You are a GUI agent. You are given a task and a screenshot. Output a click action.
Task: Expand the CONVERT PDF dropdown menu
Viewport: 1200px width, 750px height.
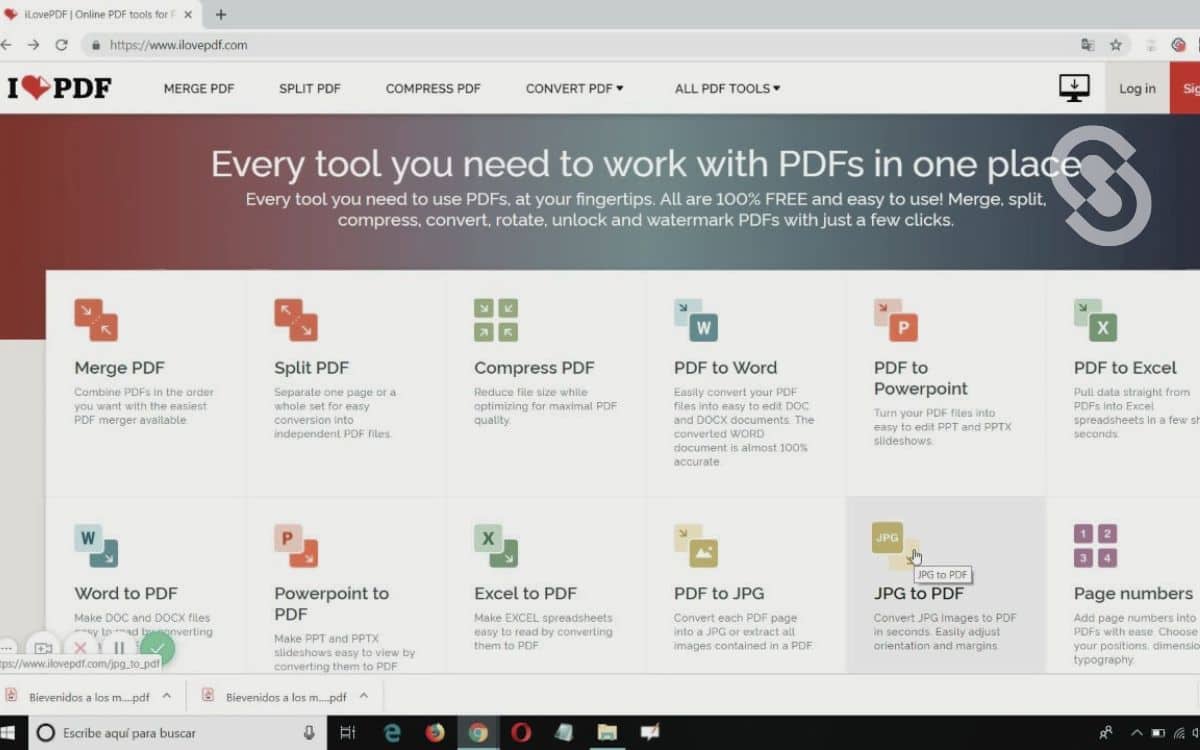pyautogui.click(x=574, y=88)
